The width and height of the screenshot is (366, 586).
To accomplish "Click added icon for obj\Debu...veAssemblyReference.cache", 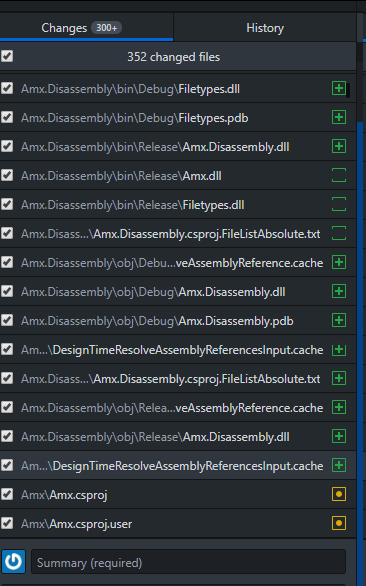I will pyautogui.click(x=339, y=262).
